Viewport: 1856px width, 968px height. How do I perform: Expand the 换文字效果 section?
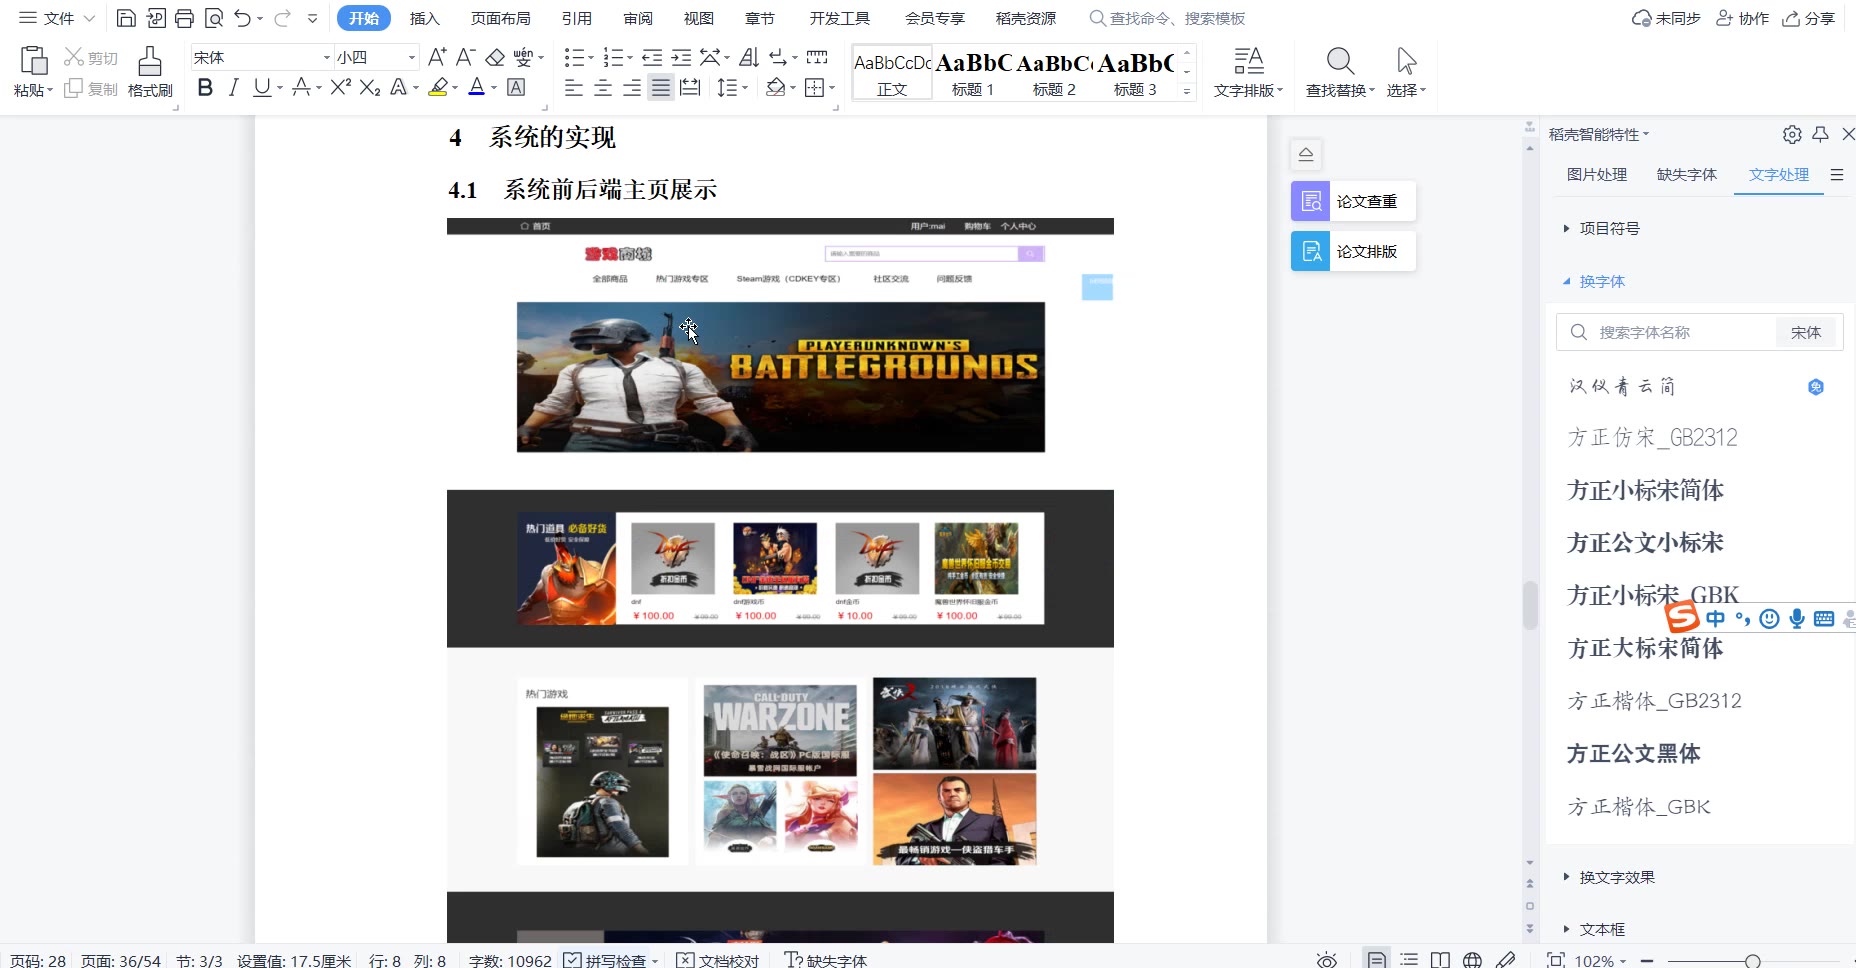(1609, 878)
